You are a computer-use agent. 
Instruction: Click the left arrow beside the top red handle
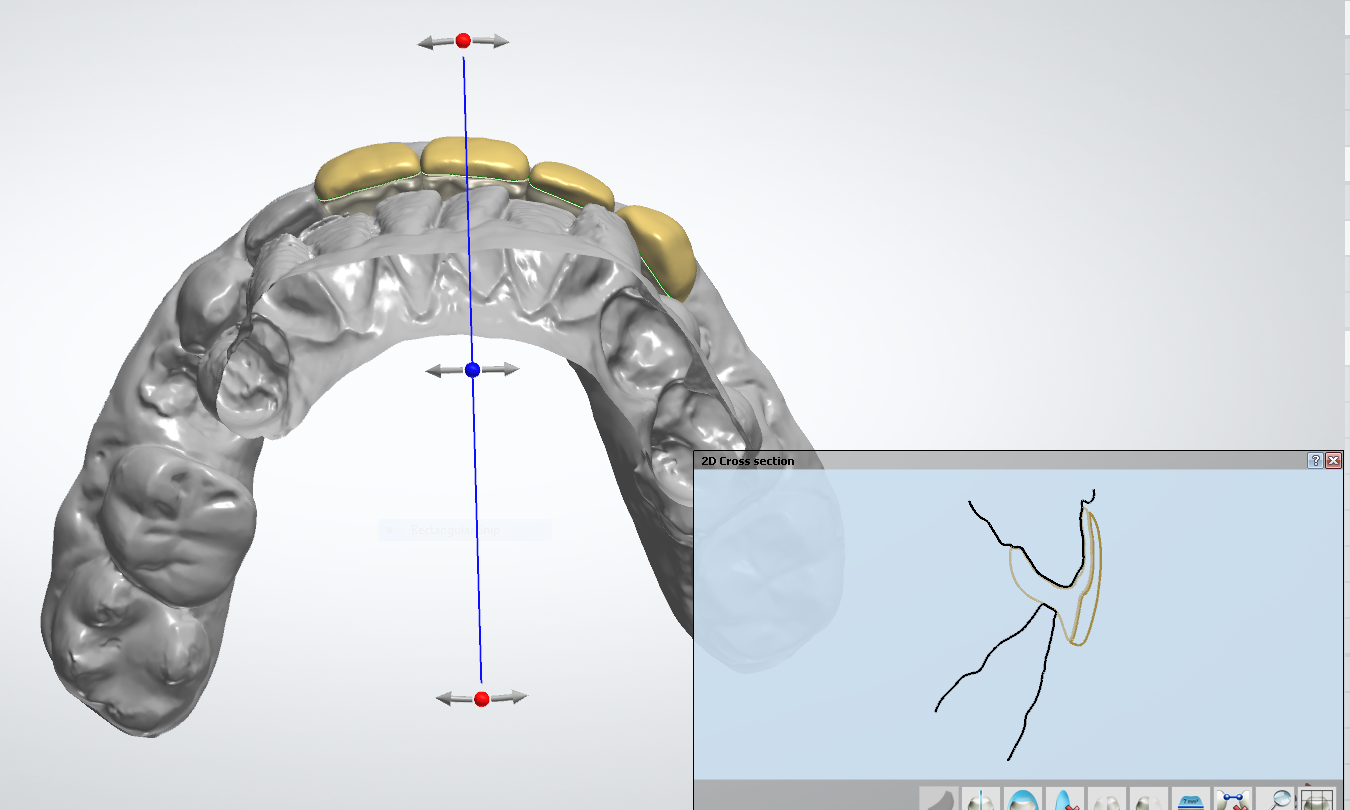pos(435,42)
